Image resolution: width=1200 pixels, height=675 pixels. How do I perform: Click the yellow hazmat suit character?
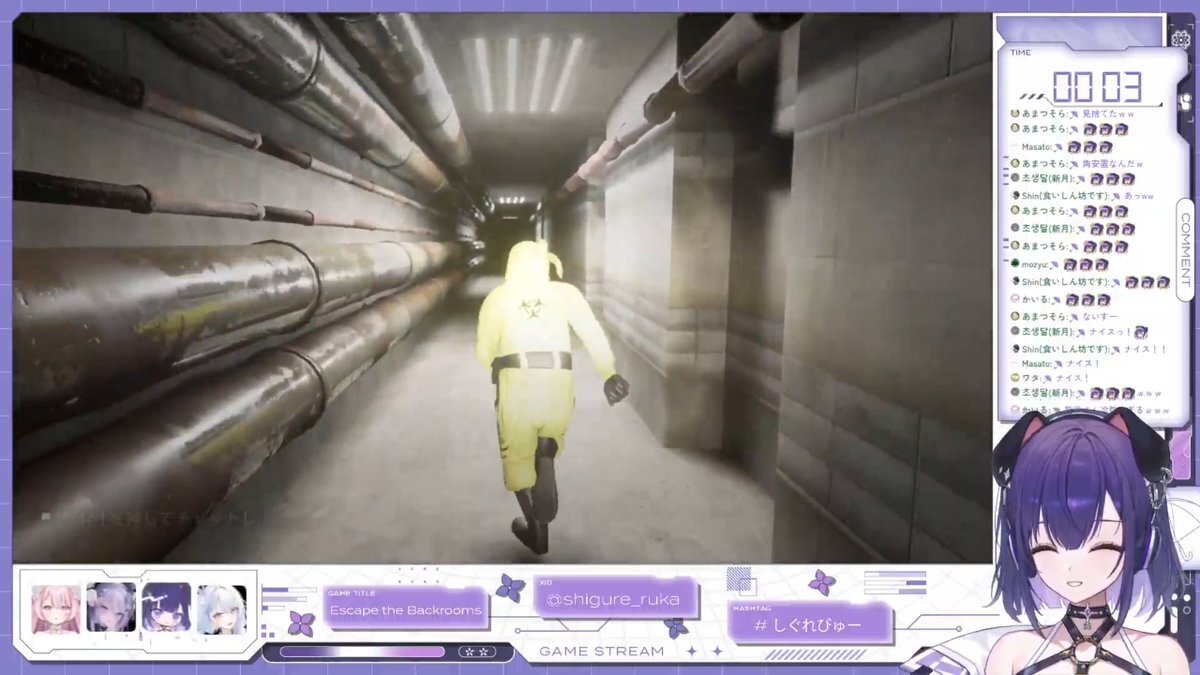[546, 395]
